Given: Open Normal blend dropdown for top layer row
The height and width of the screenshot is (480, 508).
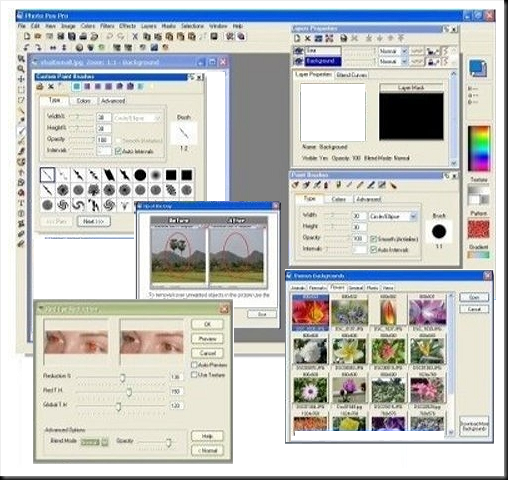Looking at the screenshot, I should [404, 51].
